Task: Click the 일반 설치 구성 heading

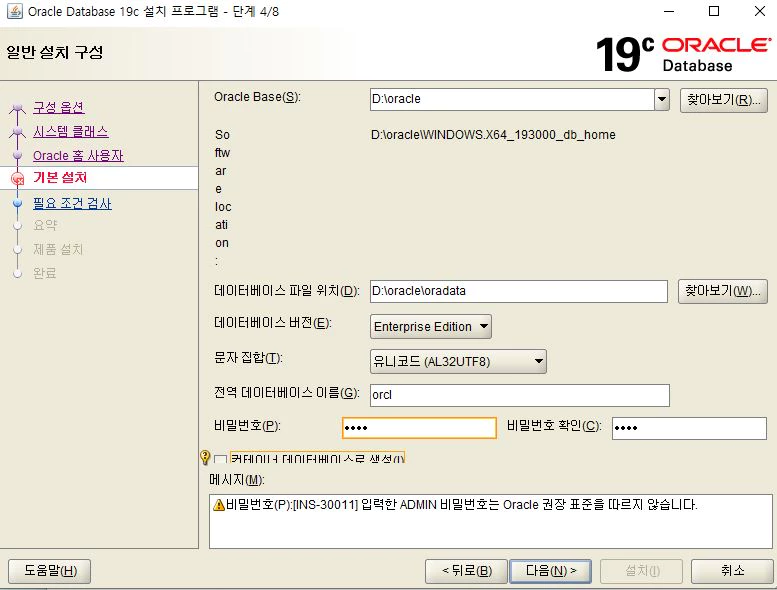Action: pos(55,53)
